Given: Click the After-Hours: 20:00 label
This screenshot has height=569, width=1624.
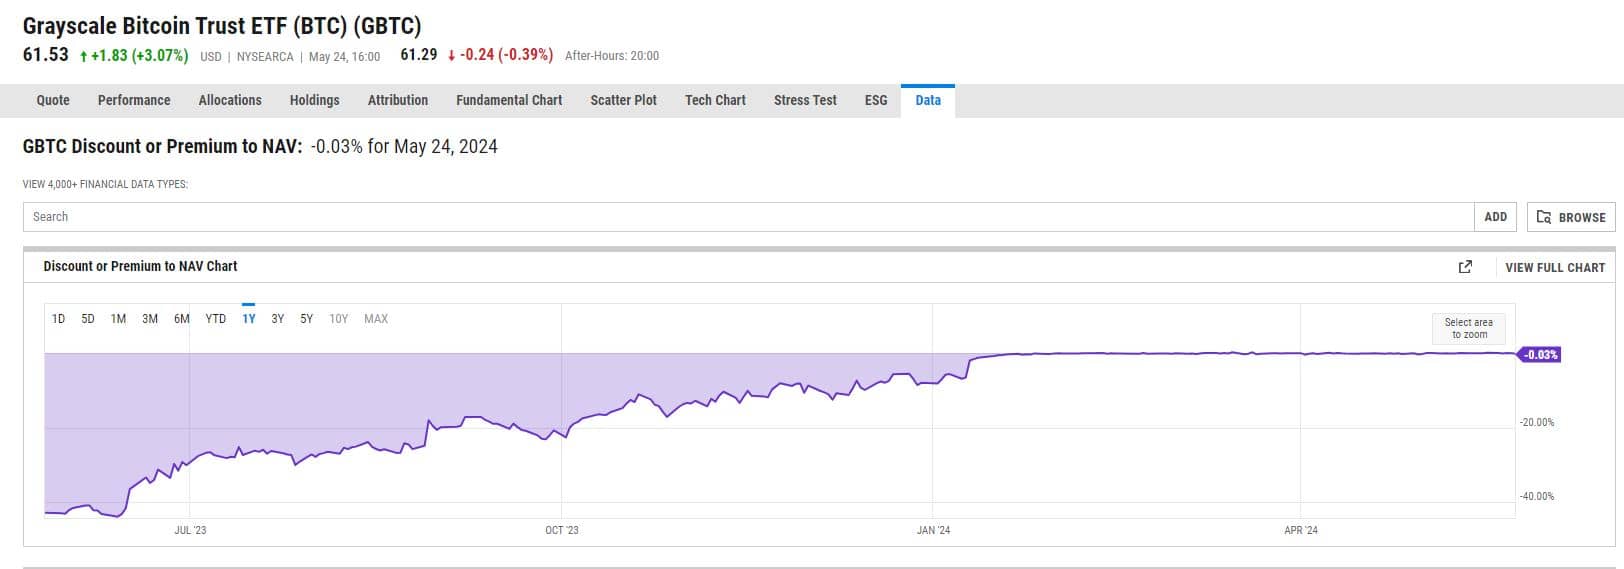Looking at the screenshot, I should (x=612, y=56).
